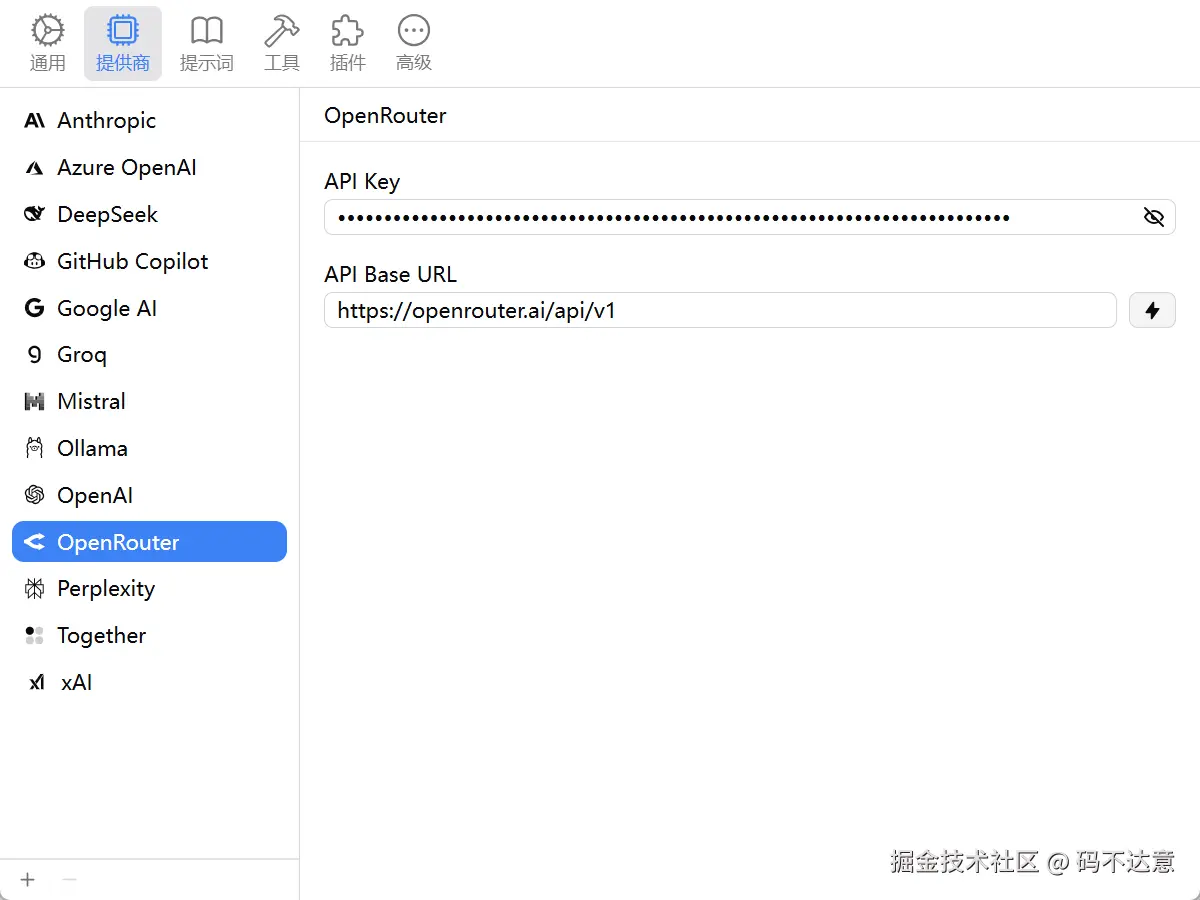Click the Ollama llama icon
The image size is (1200, 900).
coord(35,449)
